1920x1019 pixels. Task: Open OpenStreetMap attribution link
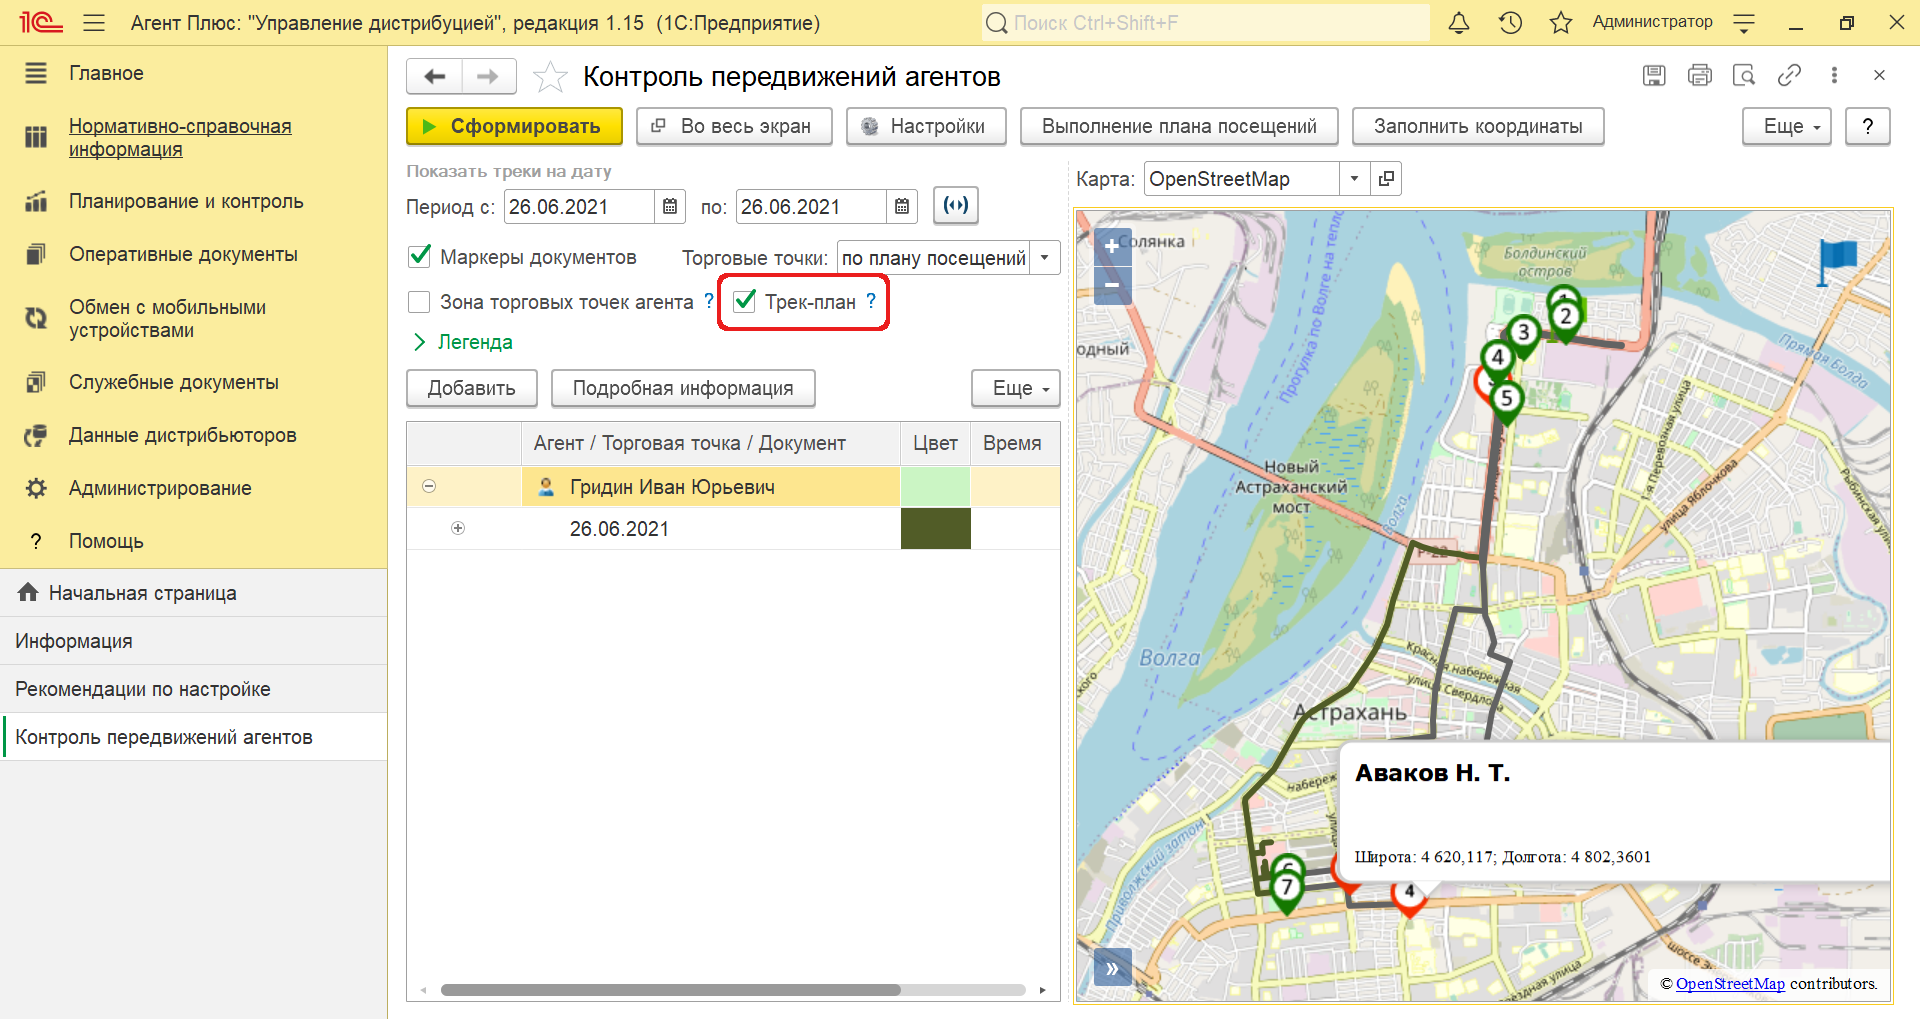tap(1730, 983)
